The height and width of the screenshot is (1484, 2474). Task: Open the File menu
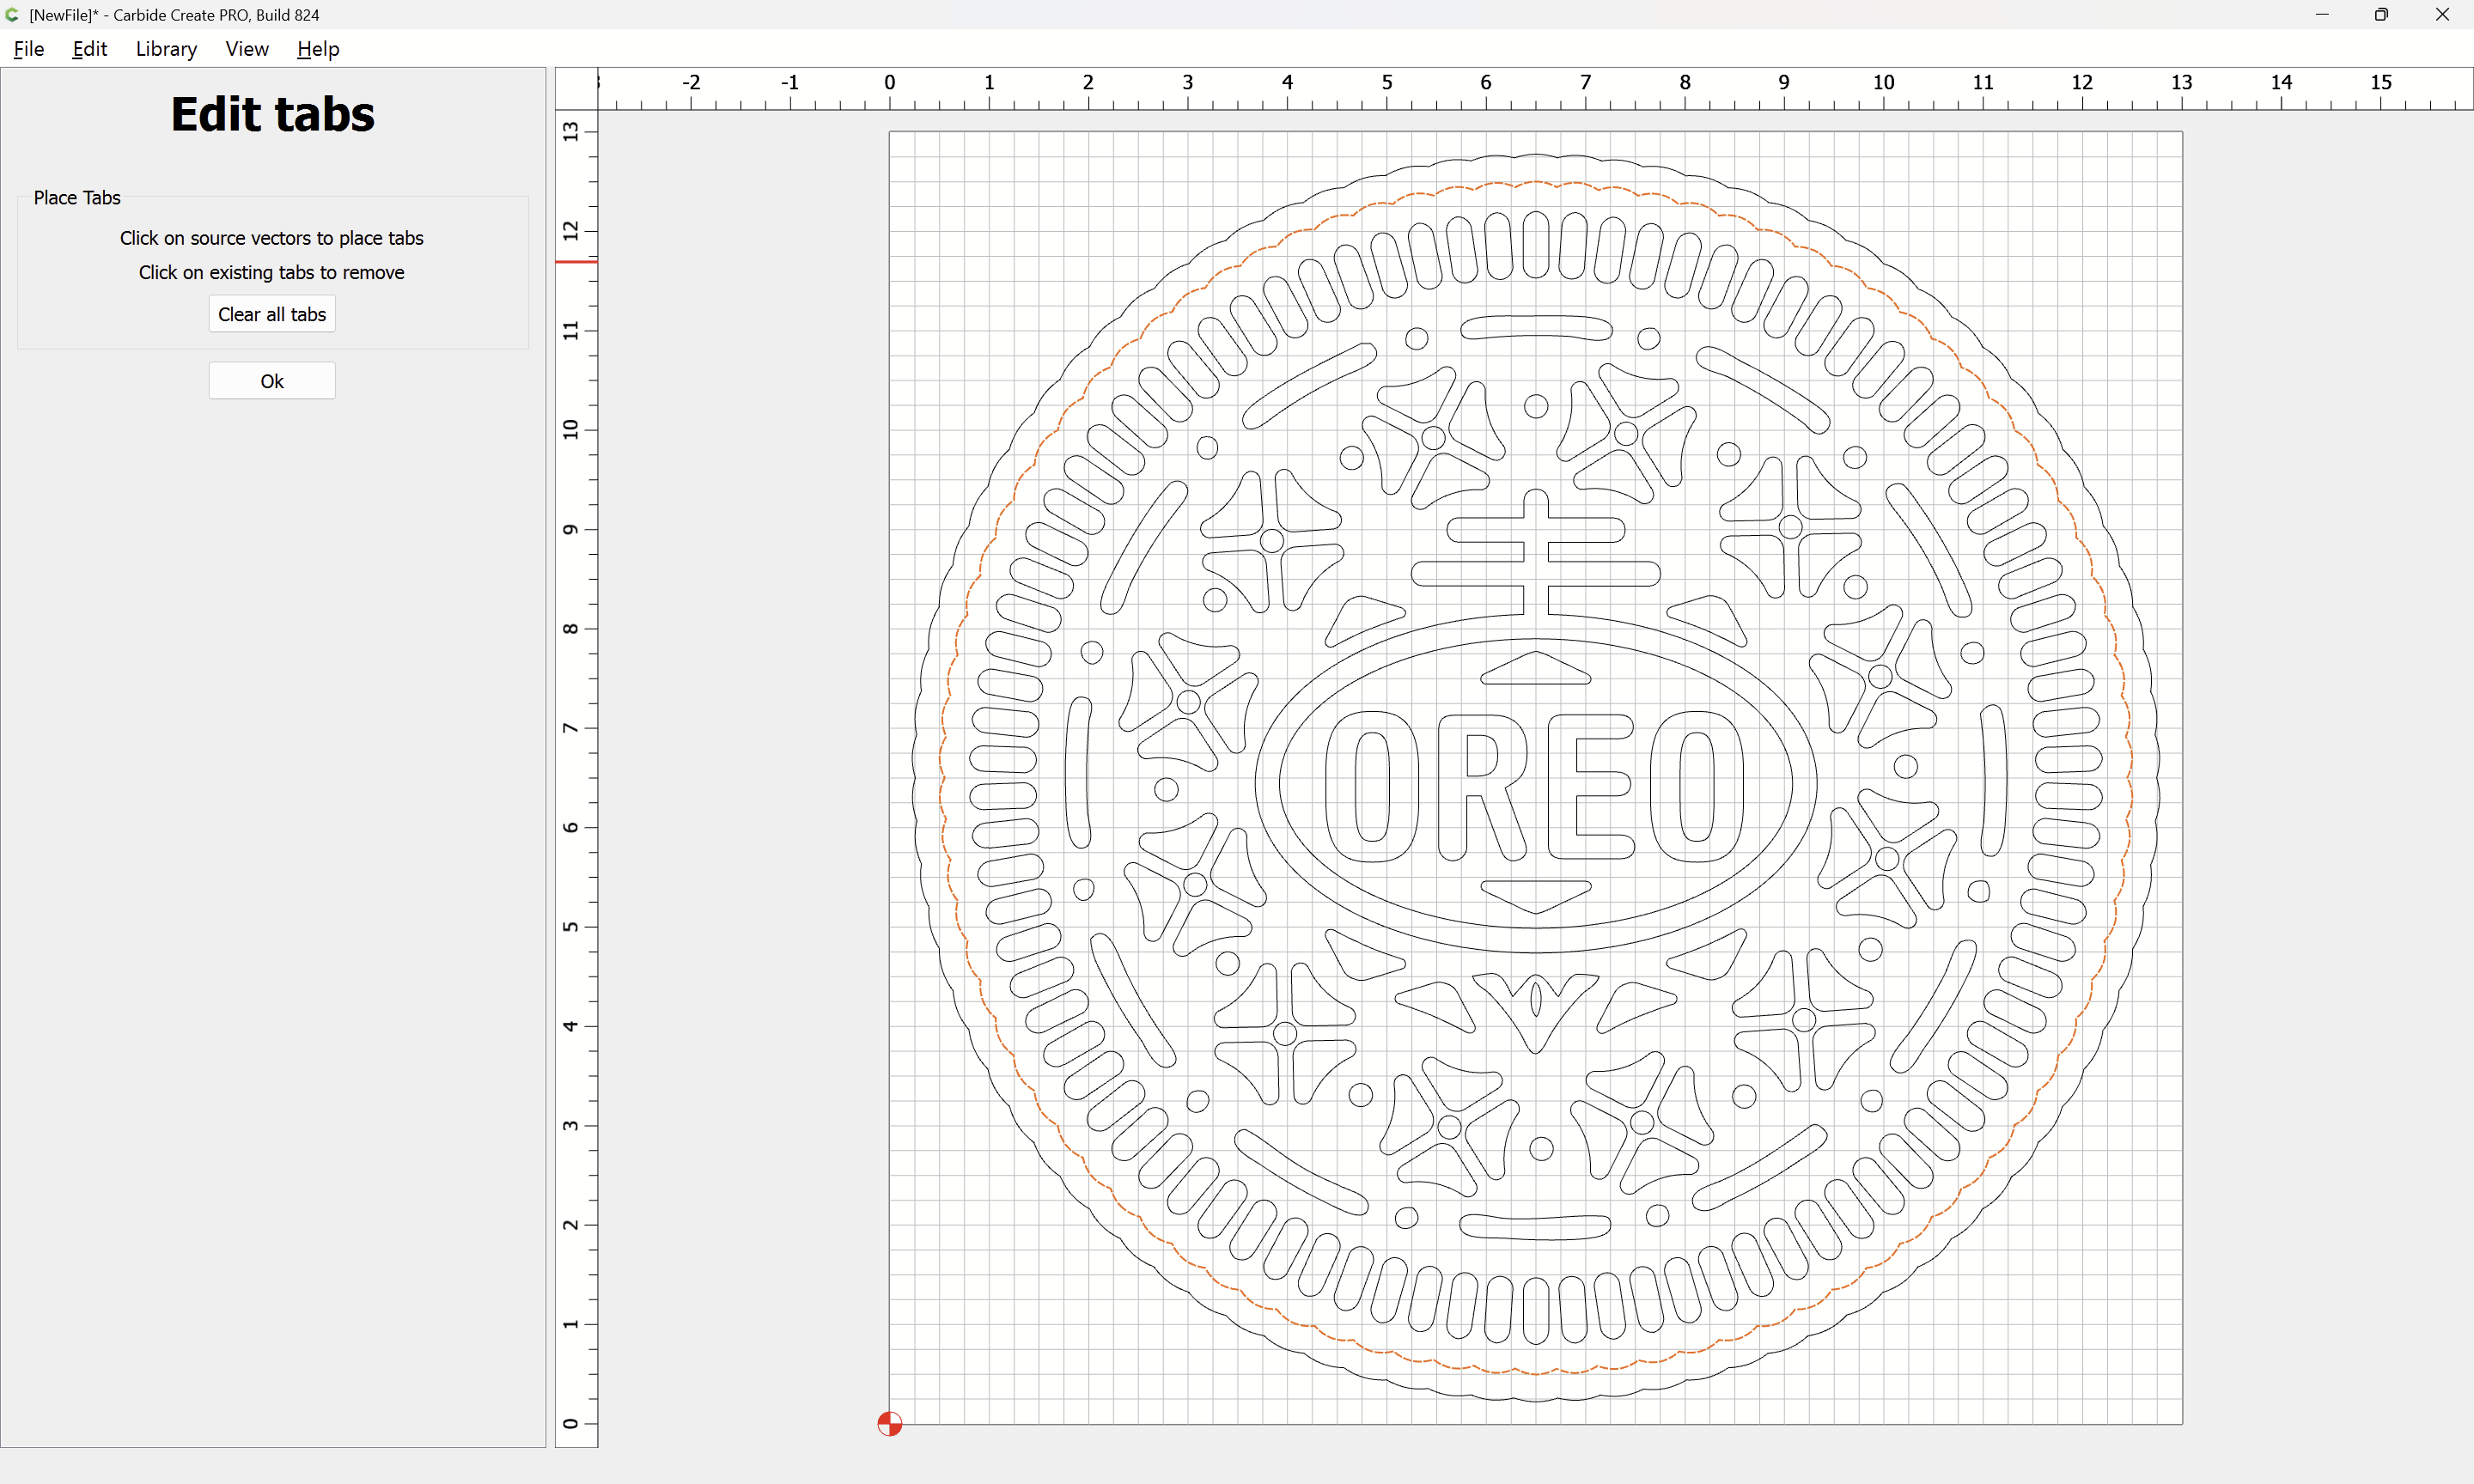[28, 49]
